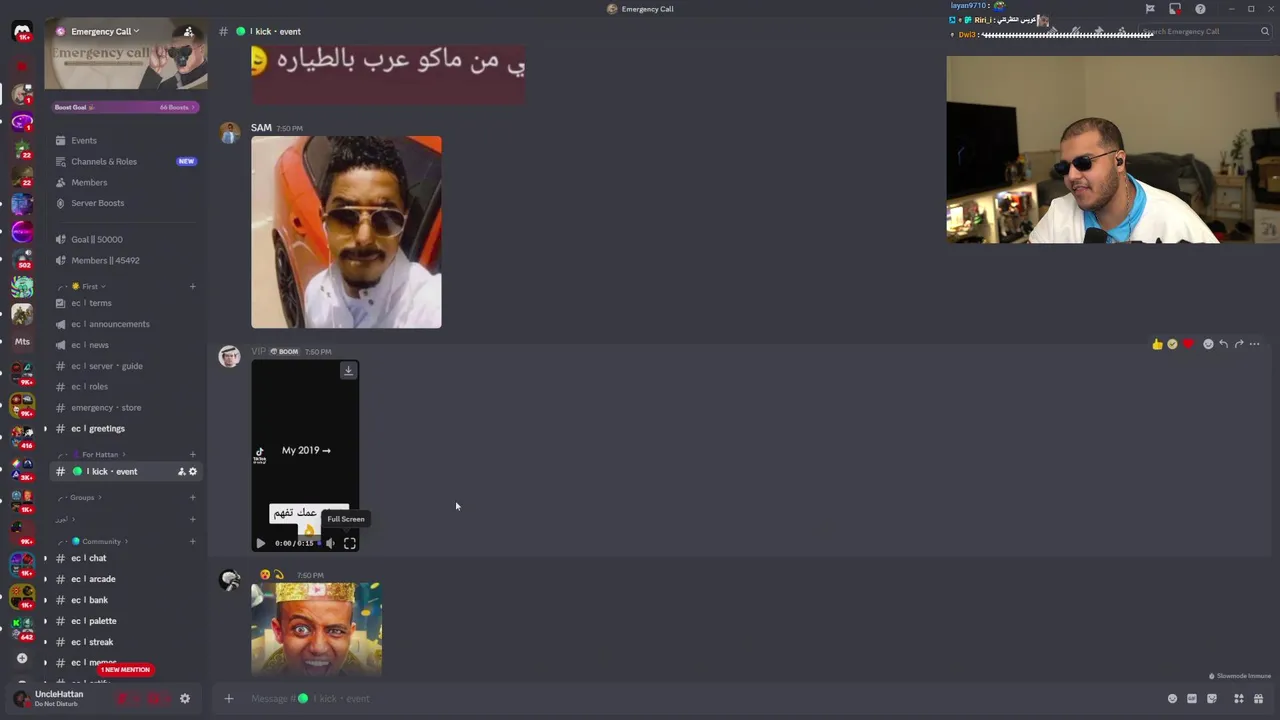Join Goal || 50000 voice channel
Image resolution: width=1280 pixels, height=720 pixels.
coord(126,239)
